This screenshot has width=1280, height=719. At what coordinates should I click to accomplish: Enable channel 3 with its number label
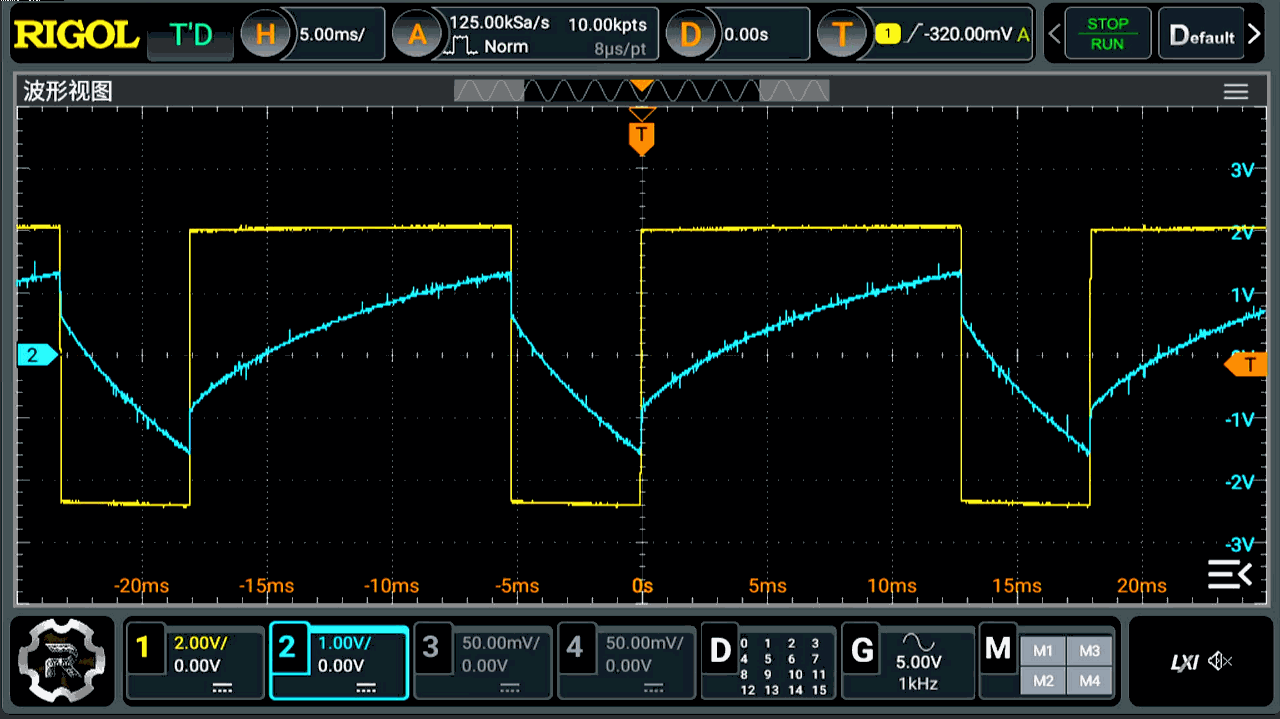pos(431,648)
